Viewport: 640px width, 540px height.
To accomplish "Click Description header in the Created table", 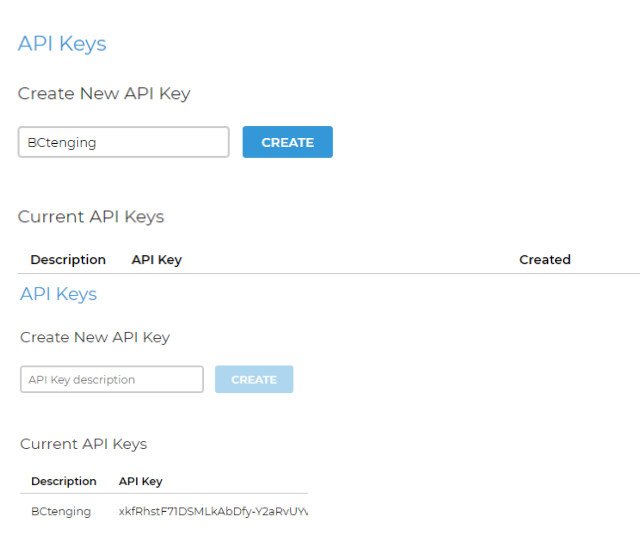I will pyautogui.click(x=68, y=260).
